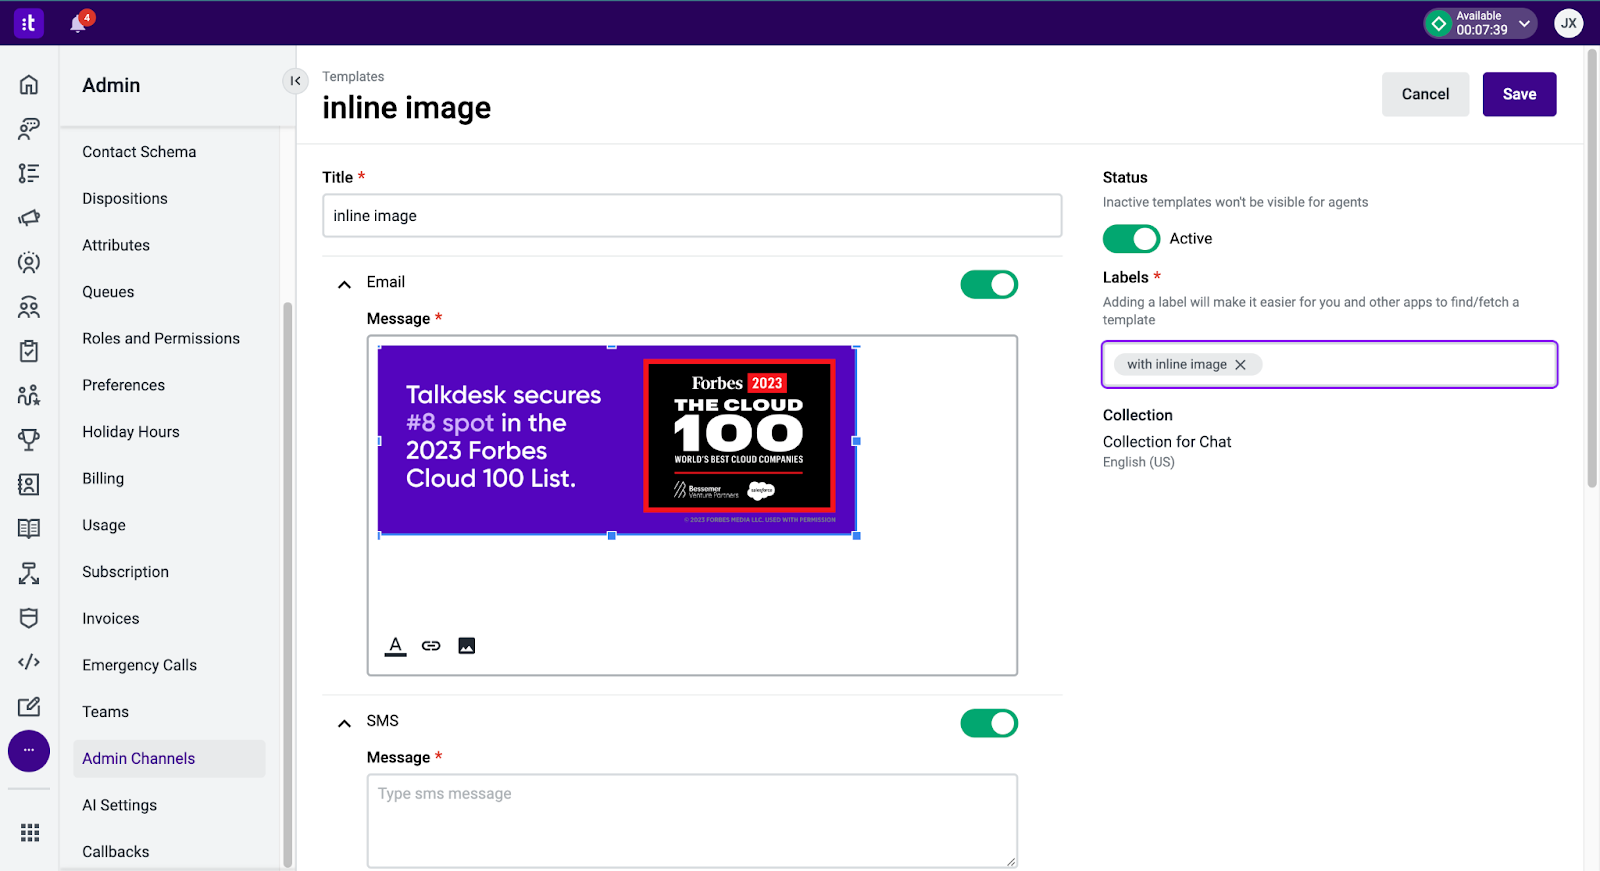1600x871 pixels.
Task: Open Teams in Admin menu
Action: point(105,712)
